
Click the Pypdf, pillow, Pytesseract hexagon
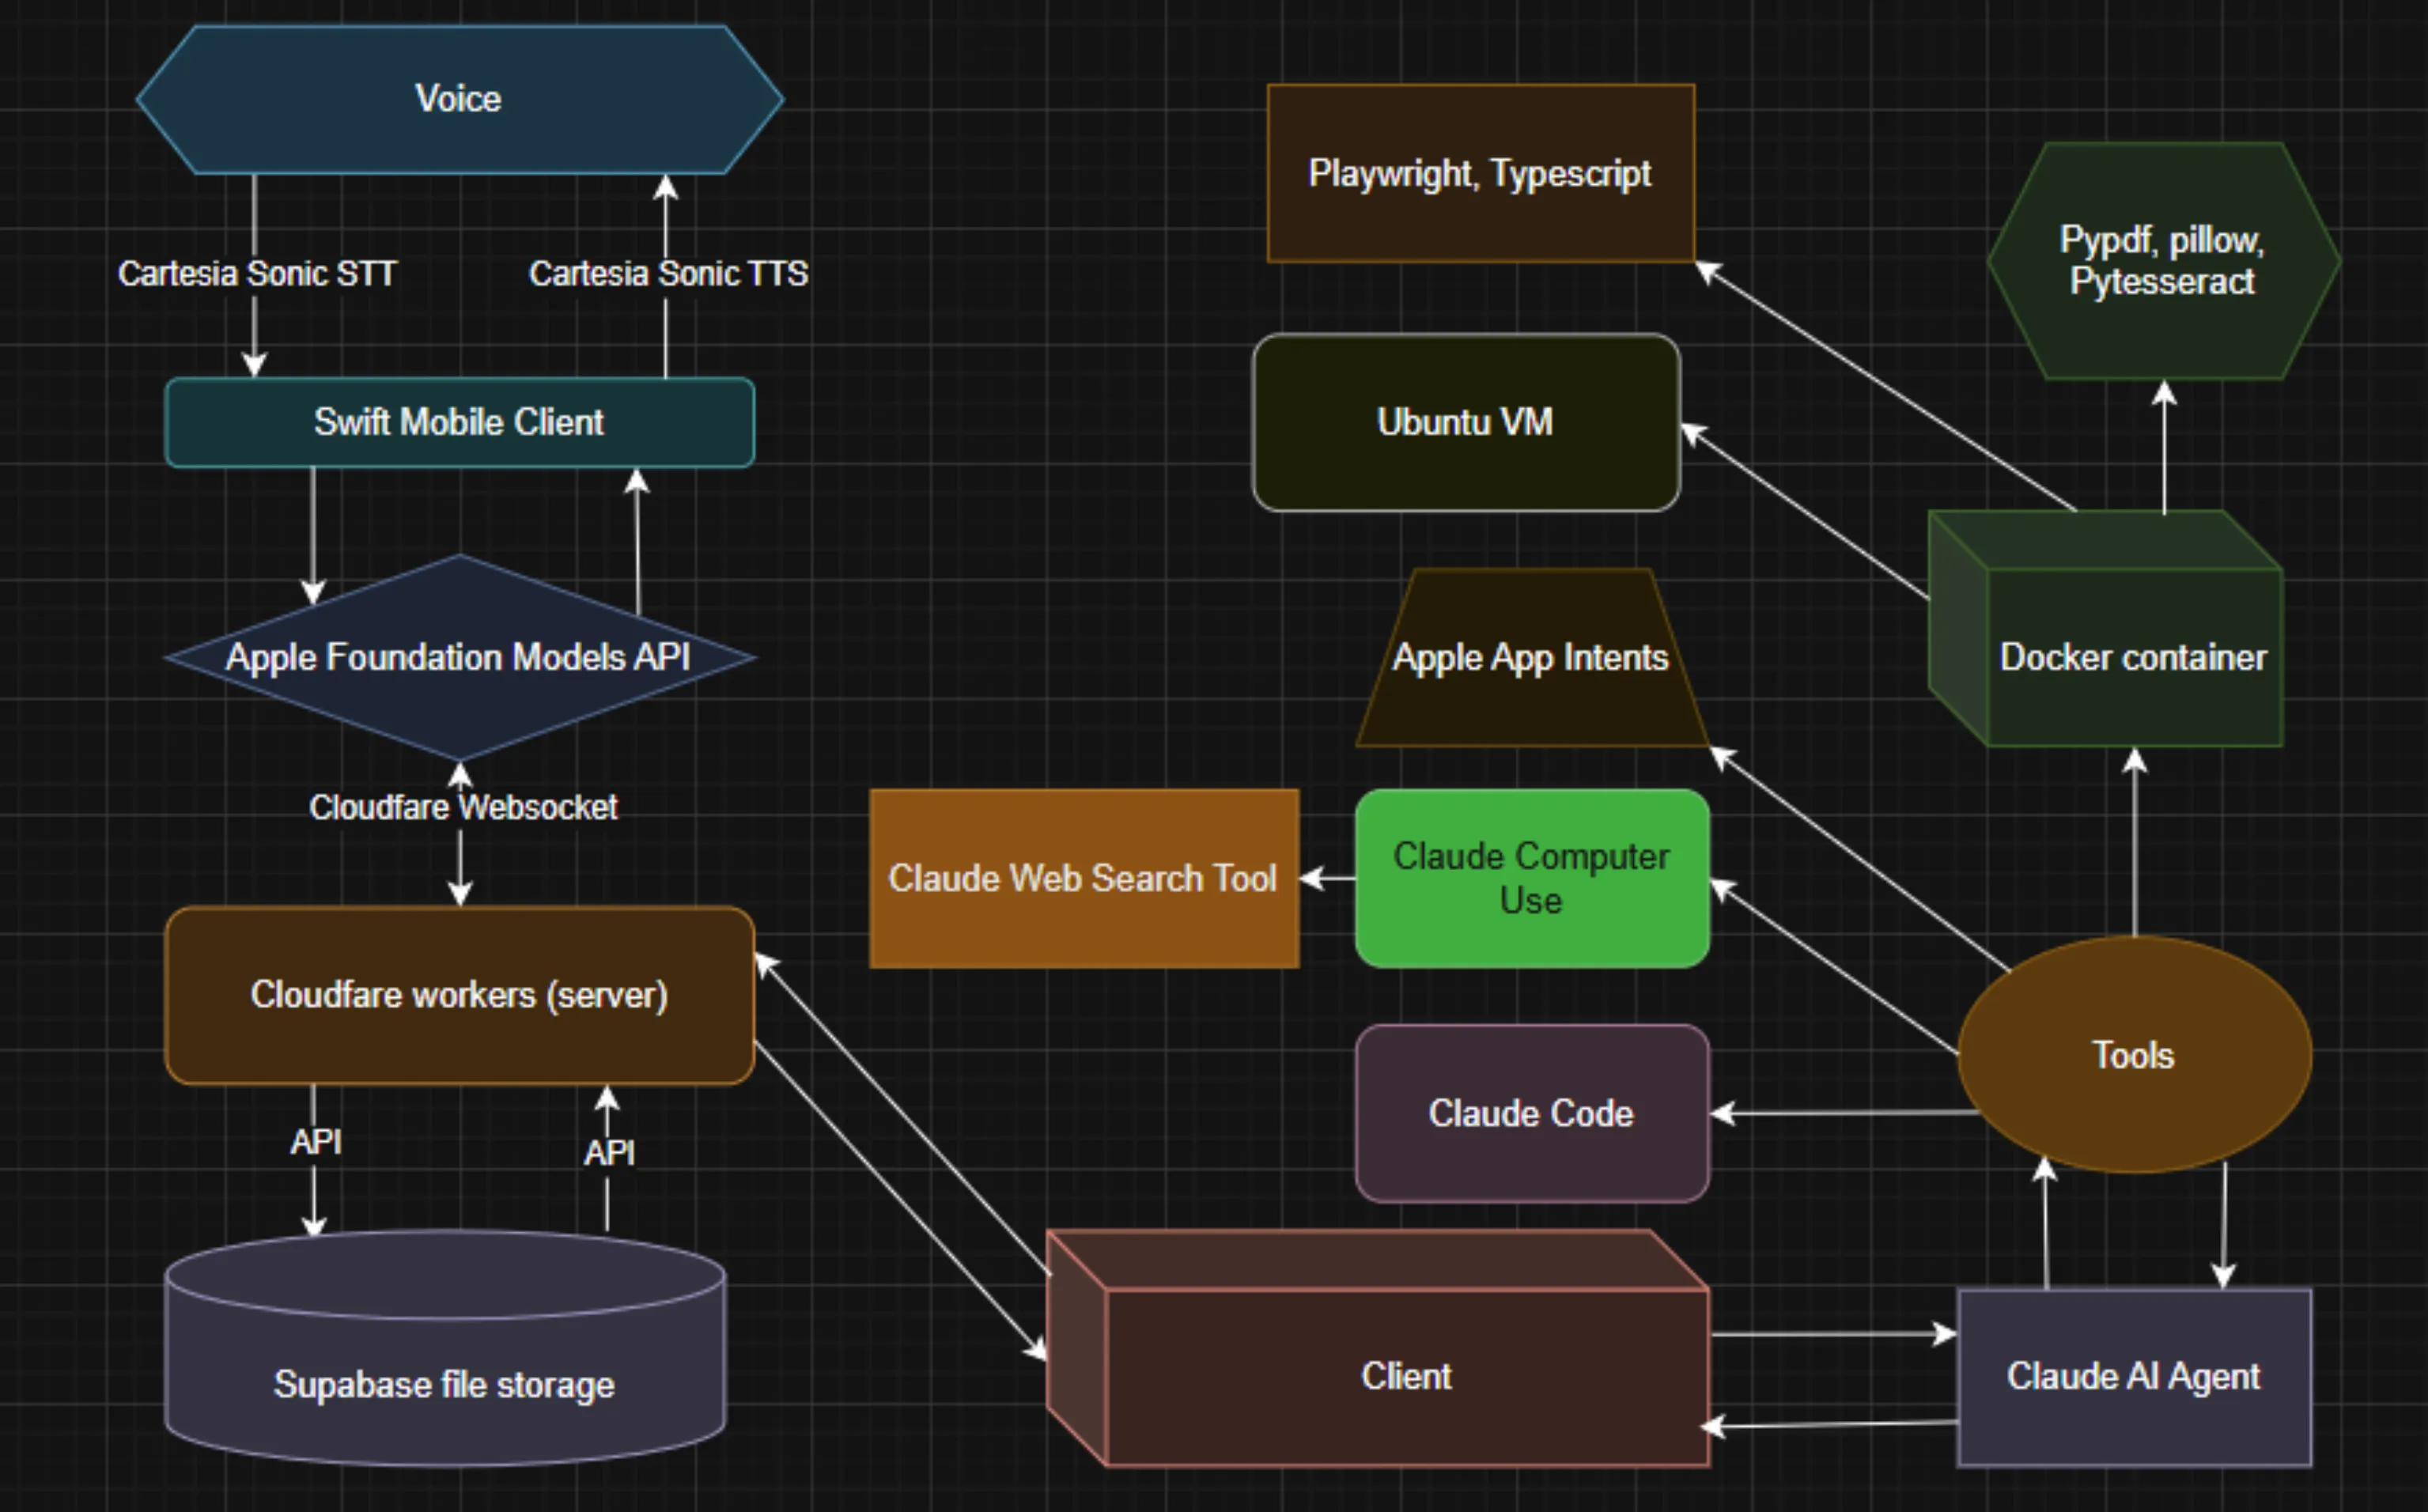pos(2162,260)
